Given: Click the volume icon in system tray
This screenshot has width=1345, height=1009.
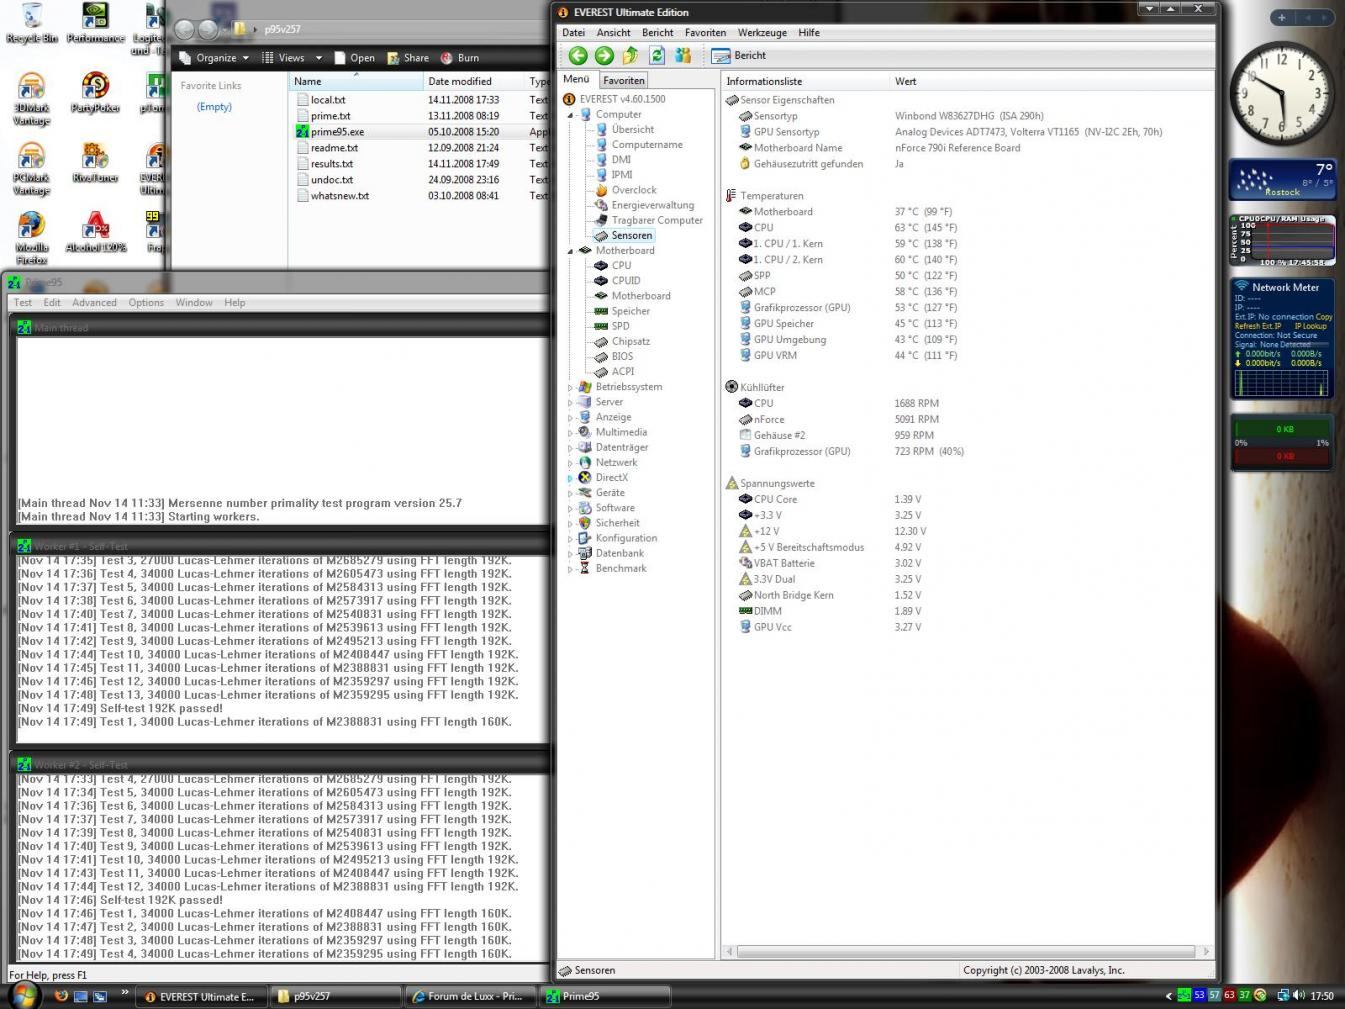Looking at the screenshot, I should pyautogui.click(x=1298, y=996).
